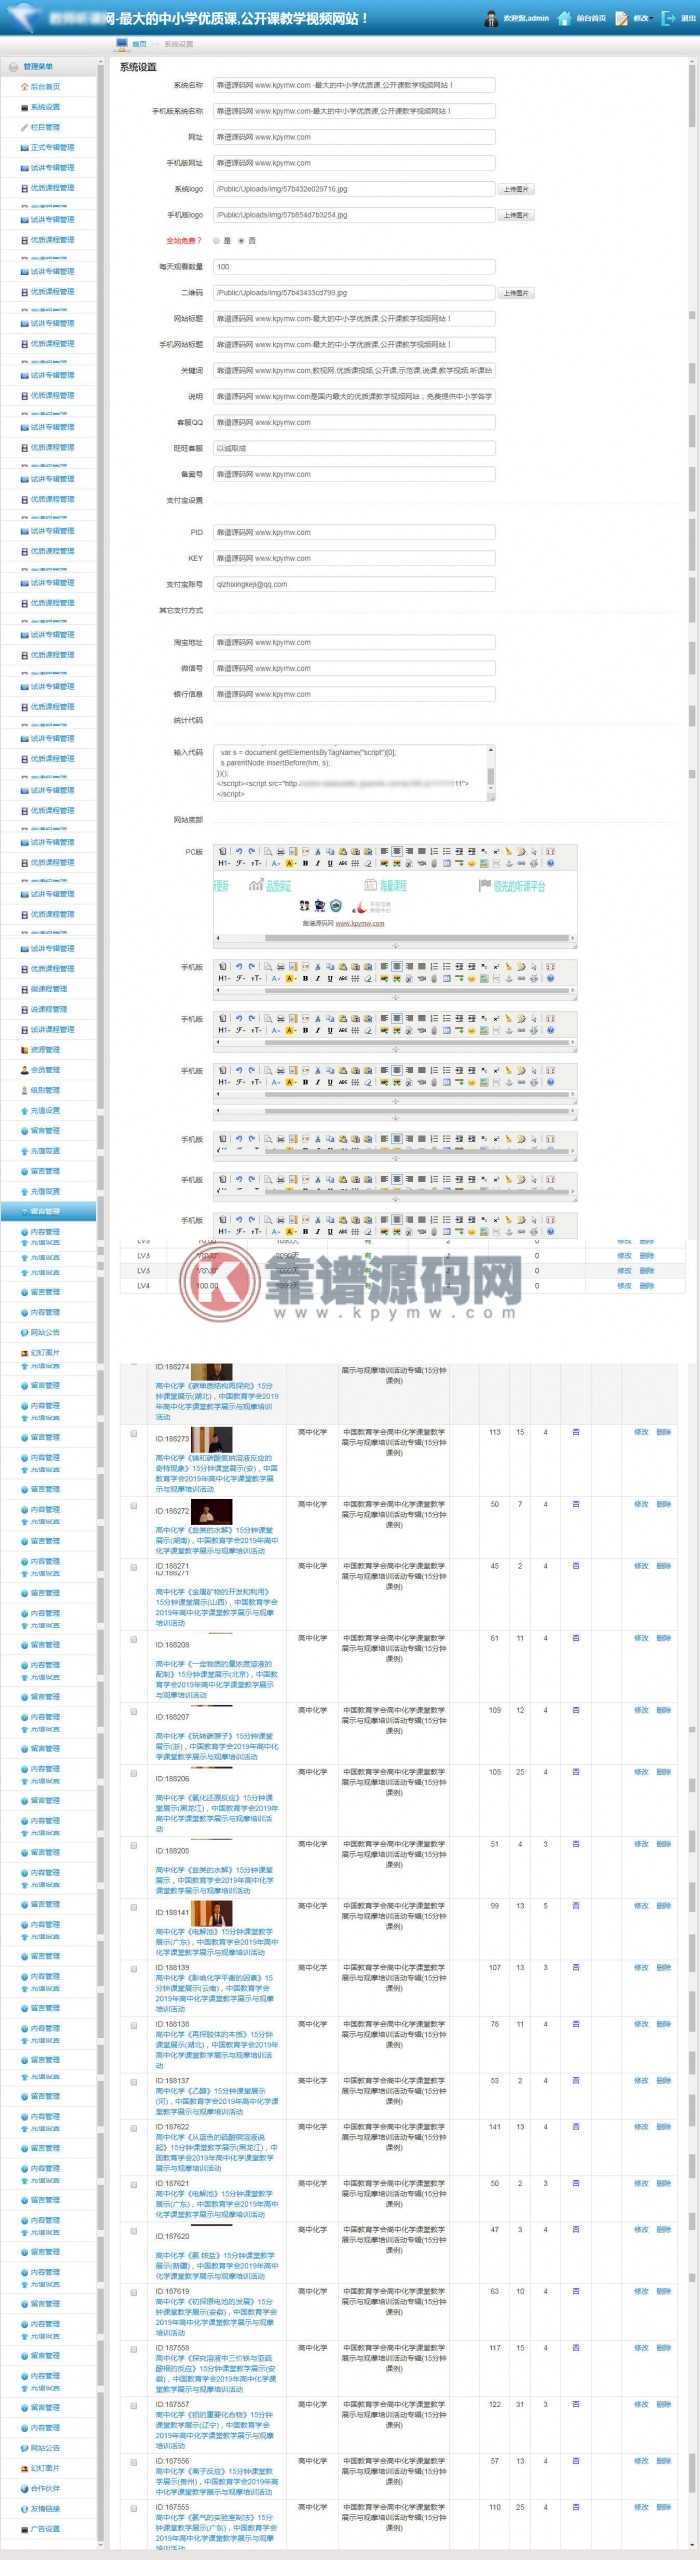The height and width of the screenshot is (2560, 700).
Task: Click fullscreen icon in PC版 editor toolbar
Action: pos(551,851)
